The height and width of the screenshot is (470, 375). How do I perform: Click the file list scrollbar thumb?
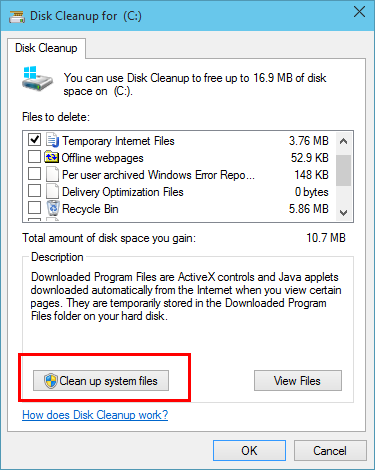pyautogui.click(x=343, y=170)
